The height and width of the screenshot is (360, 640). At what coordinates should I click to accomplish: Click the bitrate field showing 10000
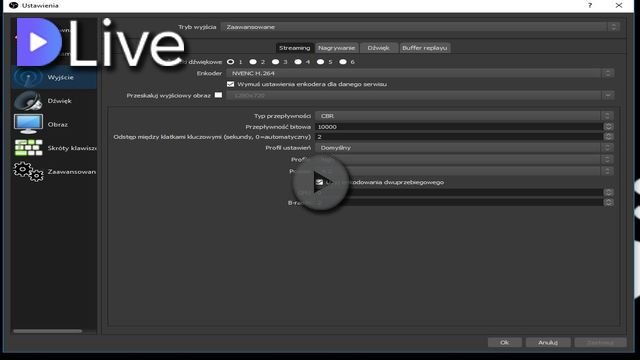(x=459, y=127)
